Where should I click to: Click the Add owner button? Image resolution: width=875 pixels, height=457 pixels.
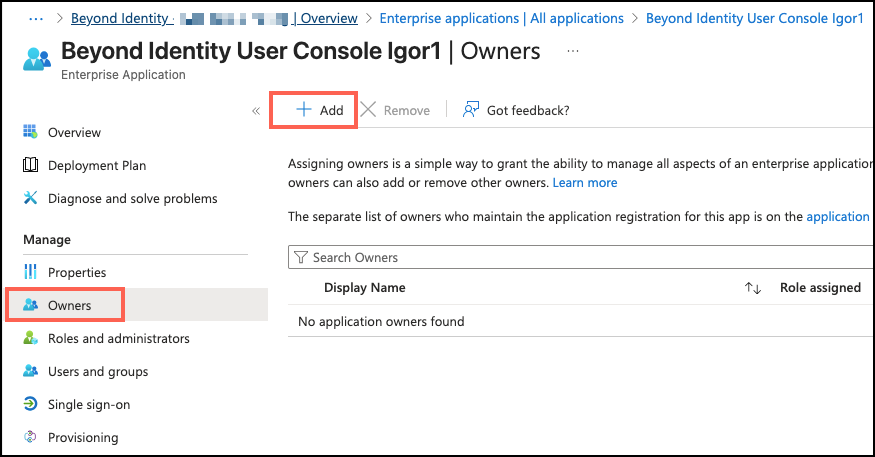(x=319, y=110)
